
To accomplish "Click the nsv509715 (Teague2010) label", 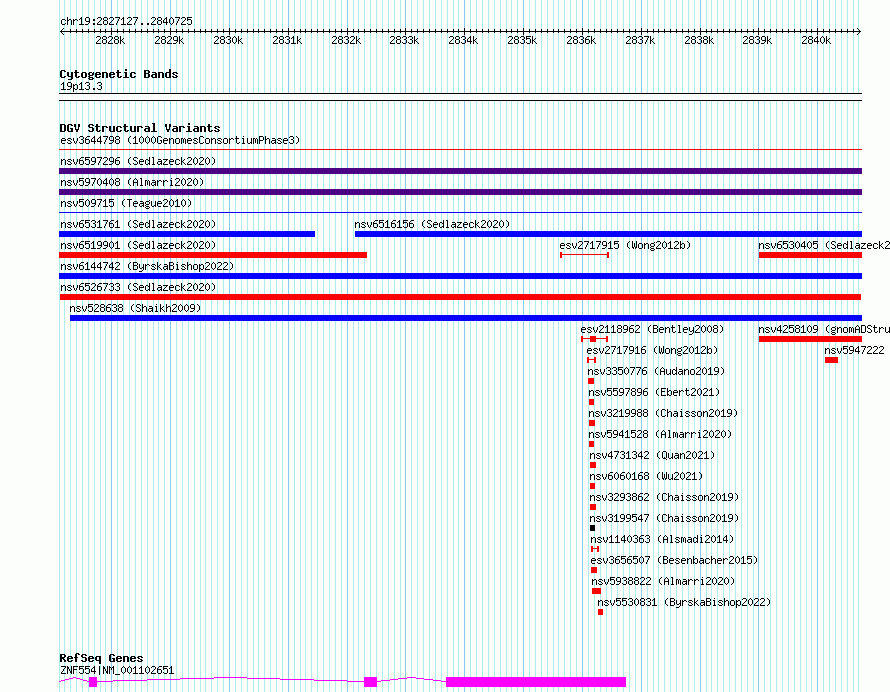I will coord(126,203).
